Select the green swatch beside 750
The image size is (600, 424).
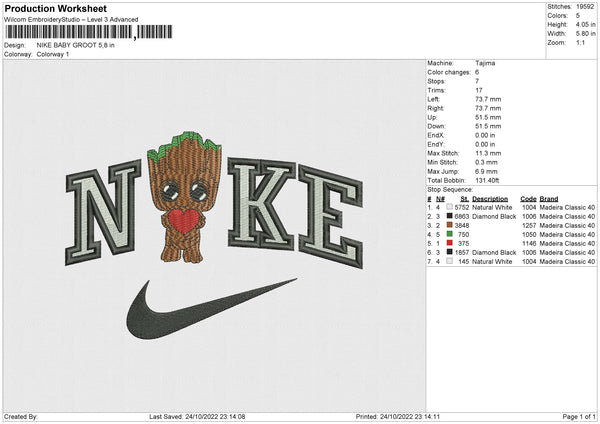(x=449, y=234)
